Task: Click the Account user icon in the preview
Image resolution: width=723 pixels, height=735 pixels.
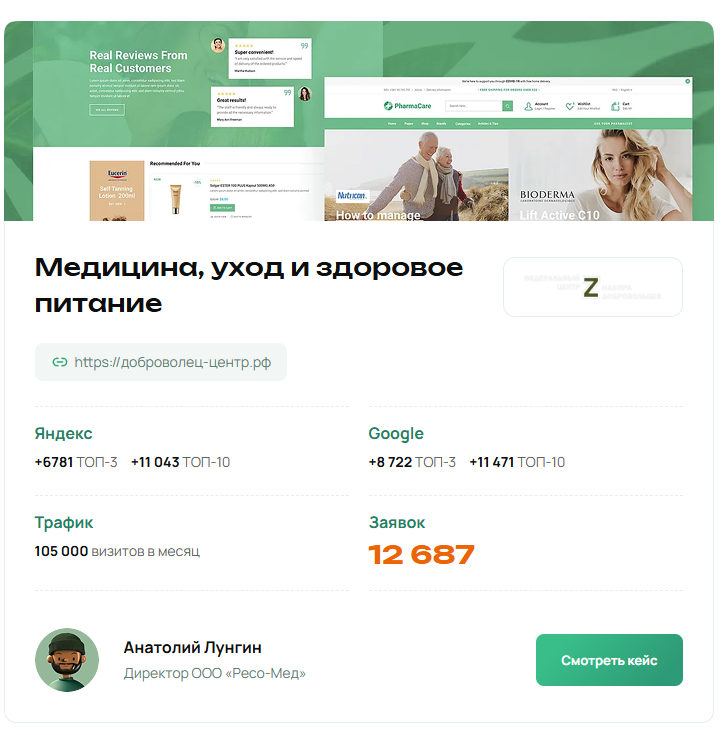Action: tap(528, 106)
